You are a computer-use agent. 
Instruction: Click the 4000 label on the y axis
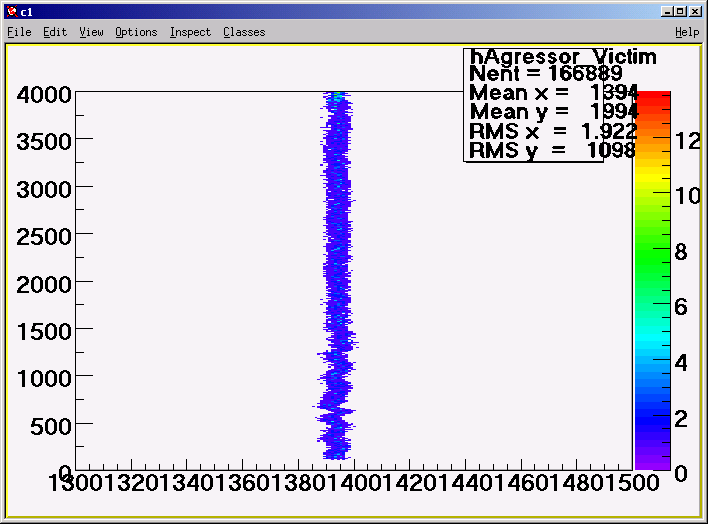pos(44,95)
